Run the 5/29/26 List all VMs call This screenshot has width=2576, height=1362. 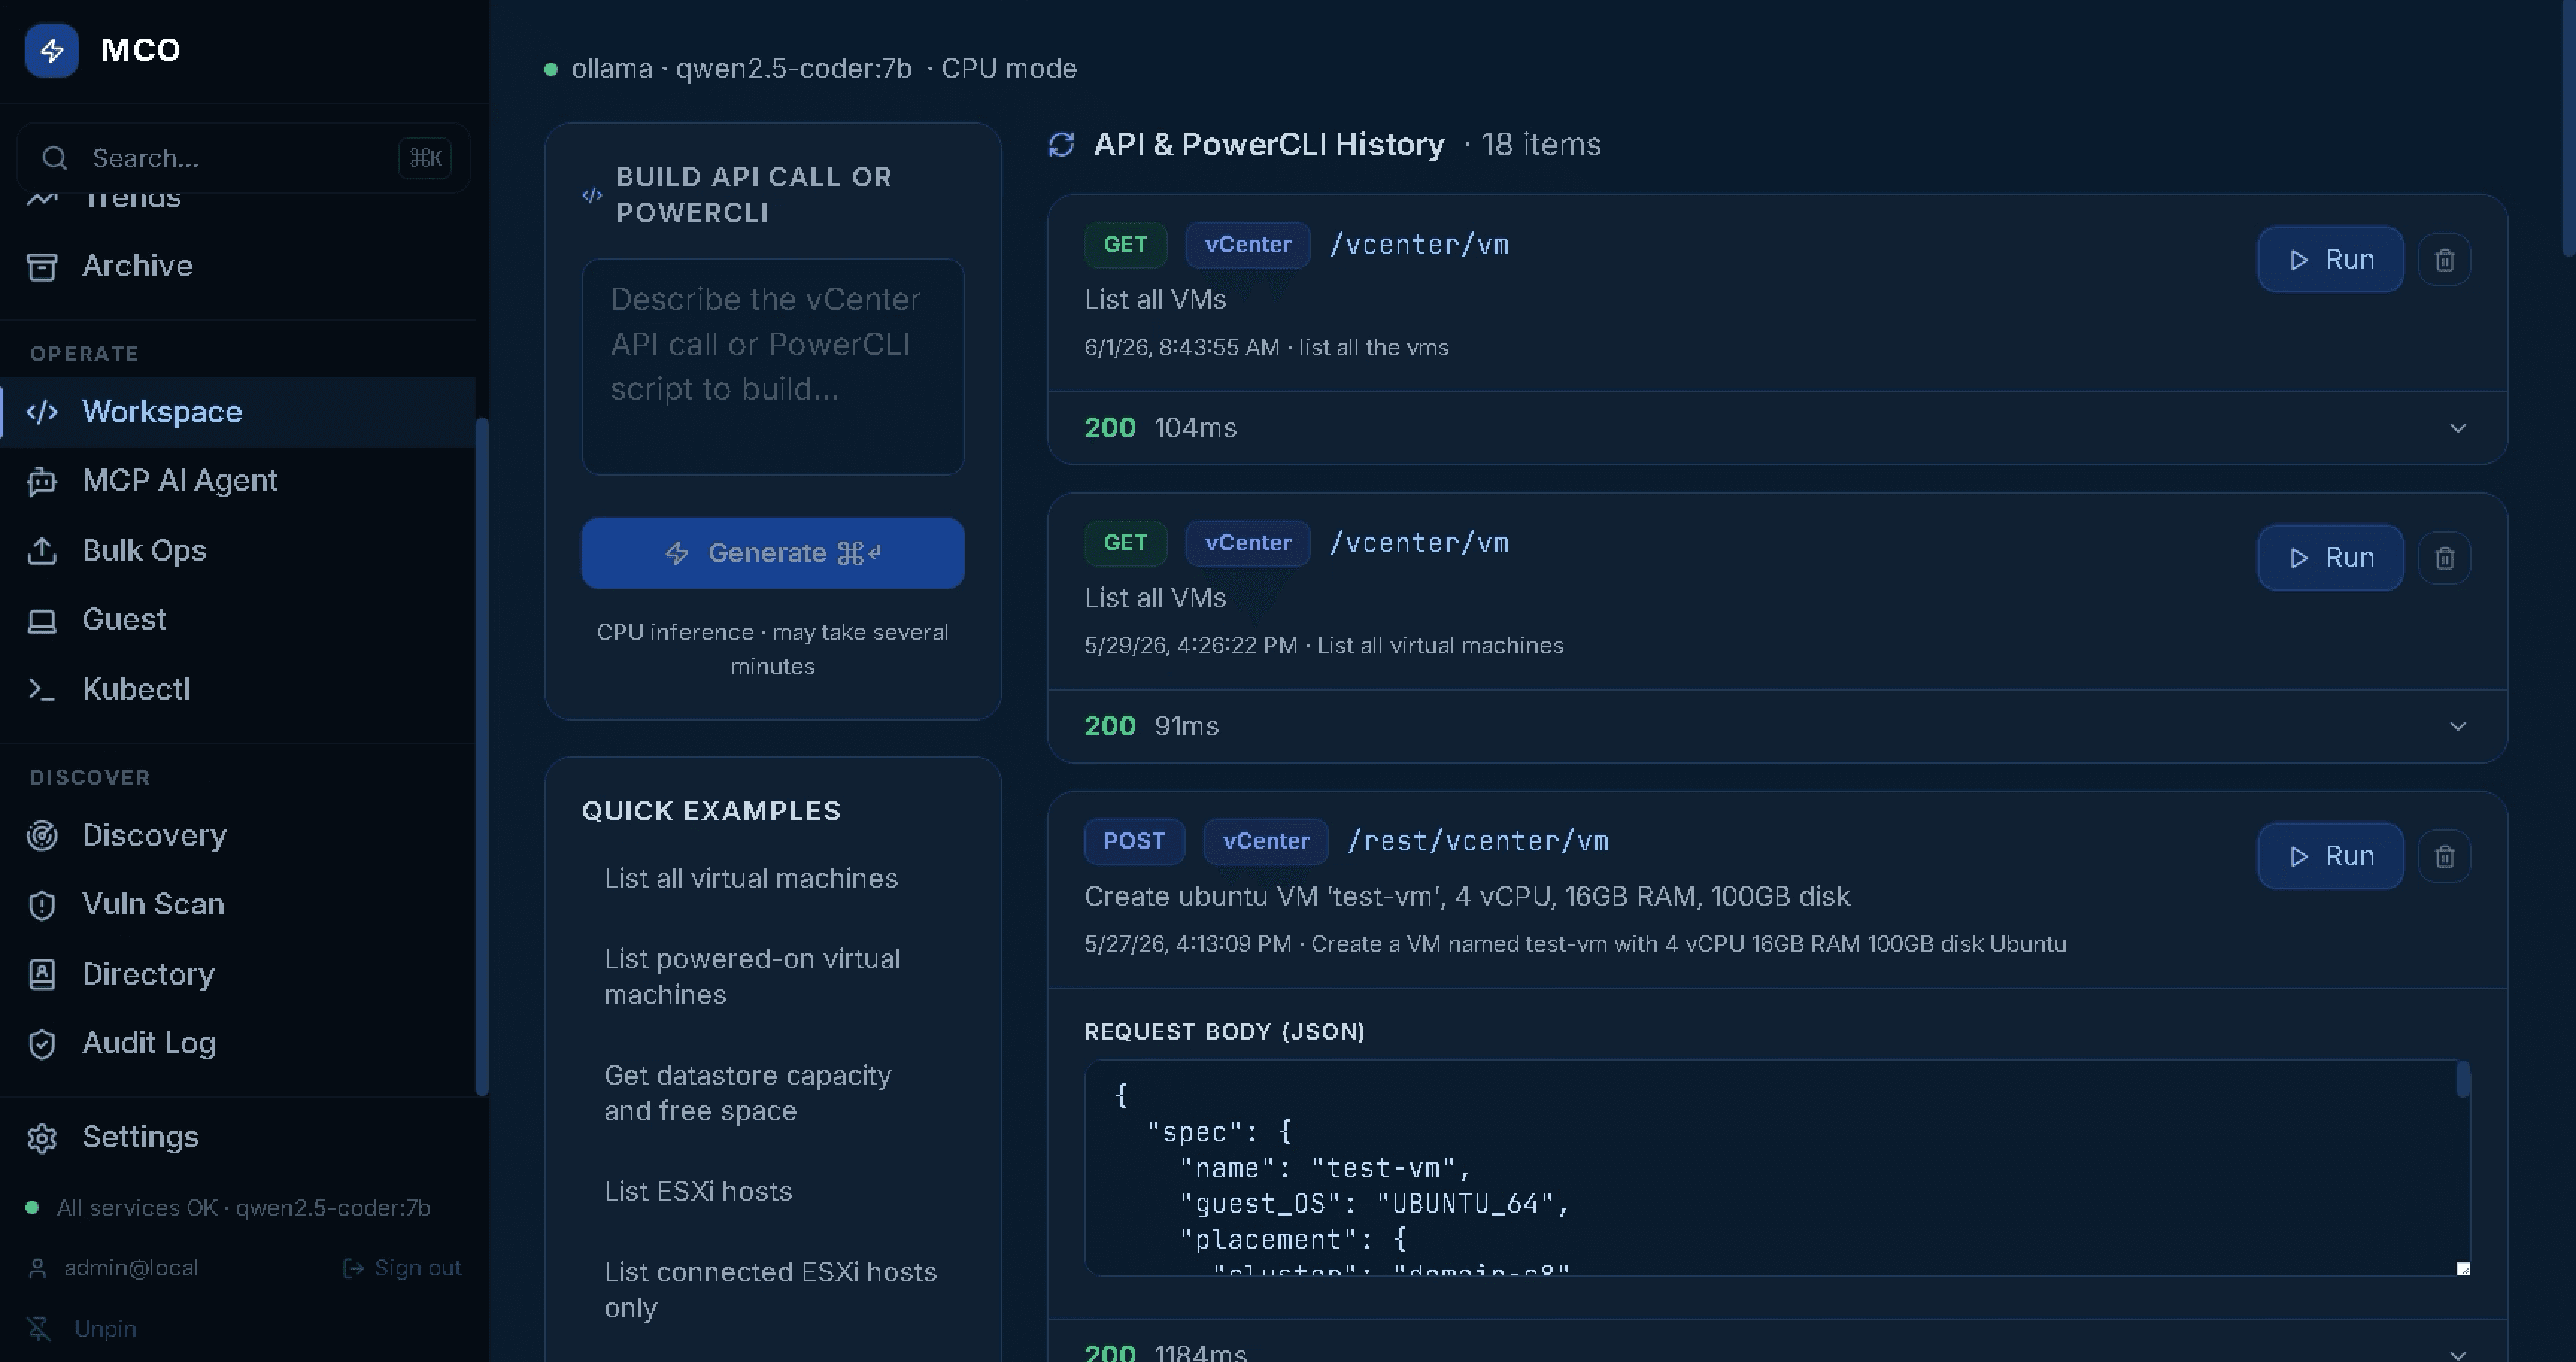(x=2330, y=558)
